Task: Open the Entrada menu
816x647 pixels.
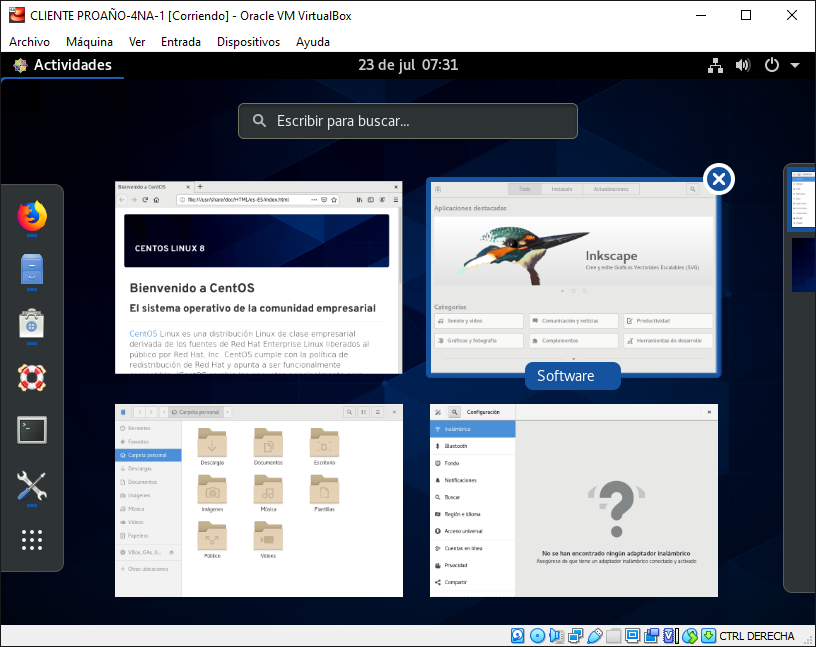Action: 181,42
